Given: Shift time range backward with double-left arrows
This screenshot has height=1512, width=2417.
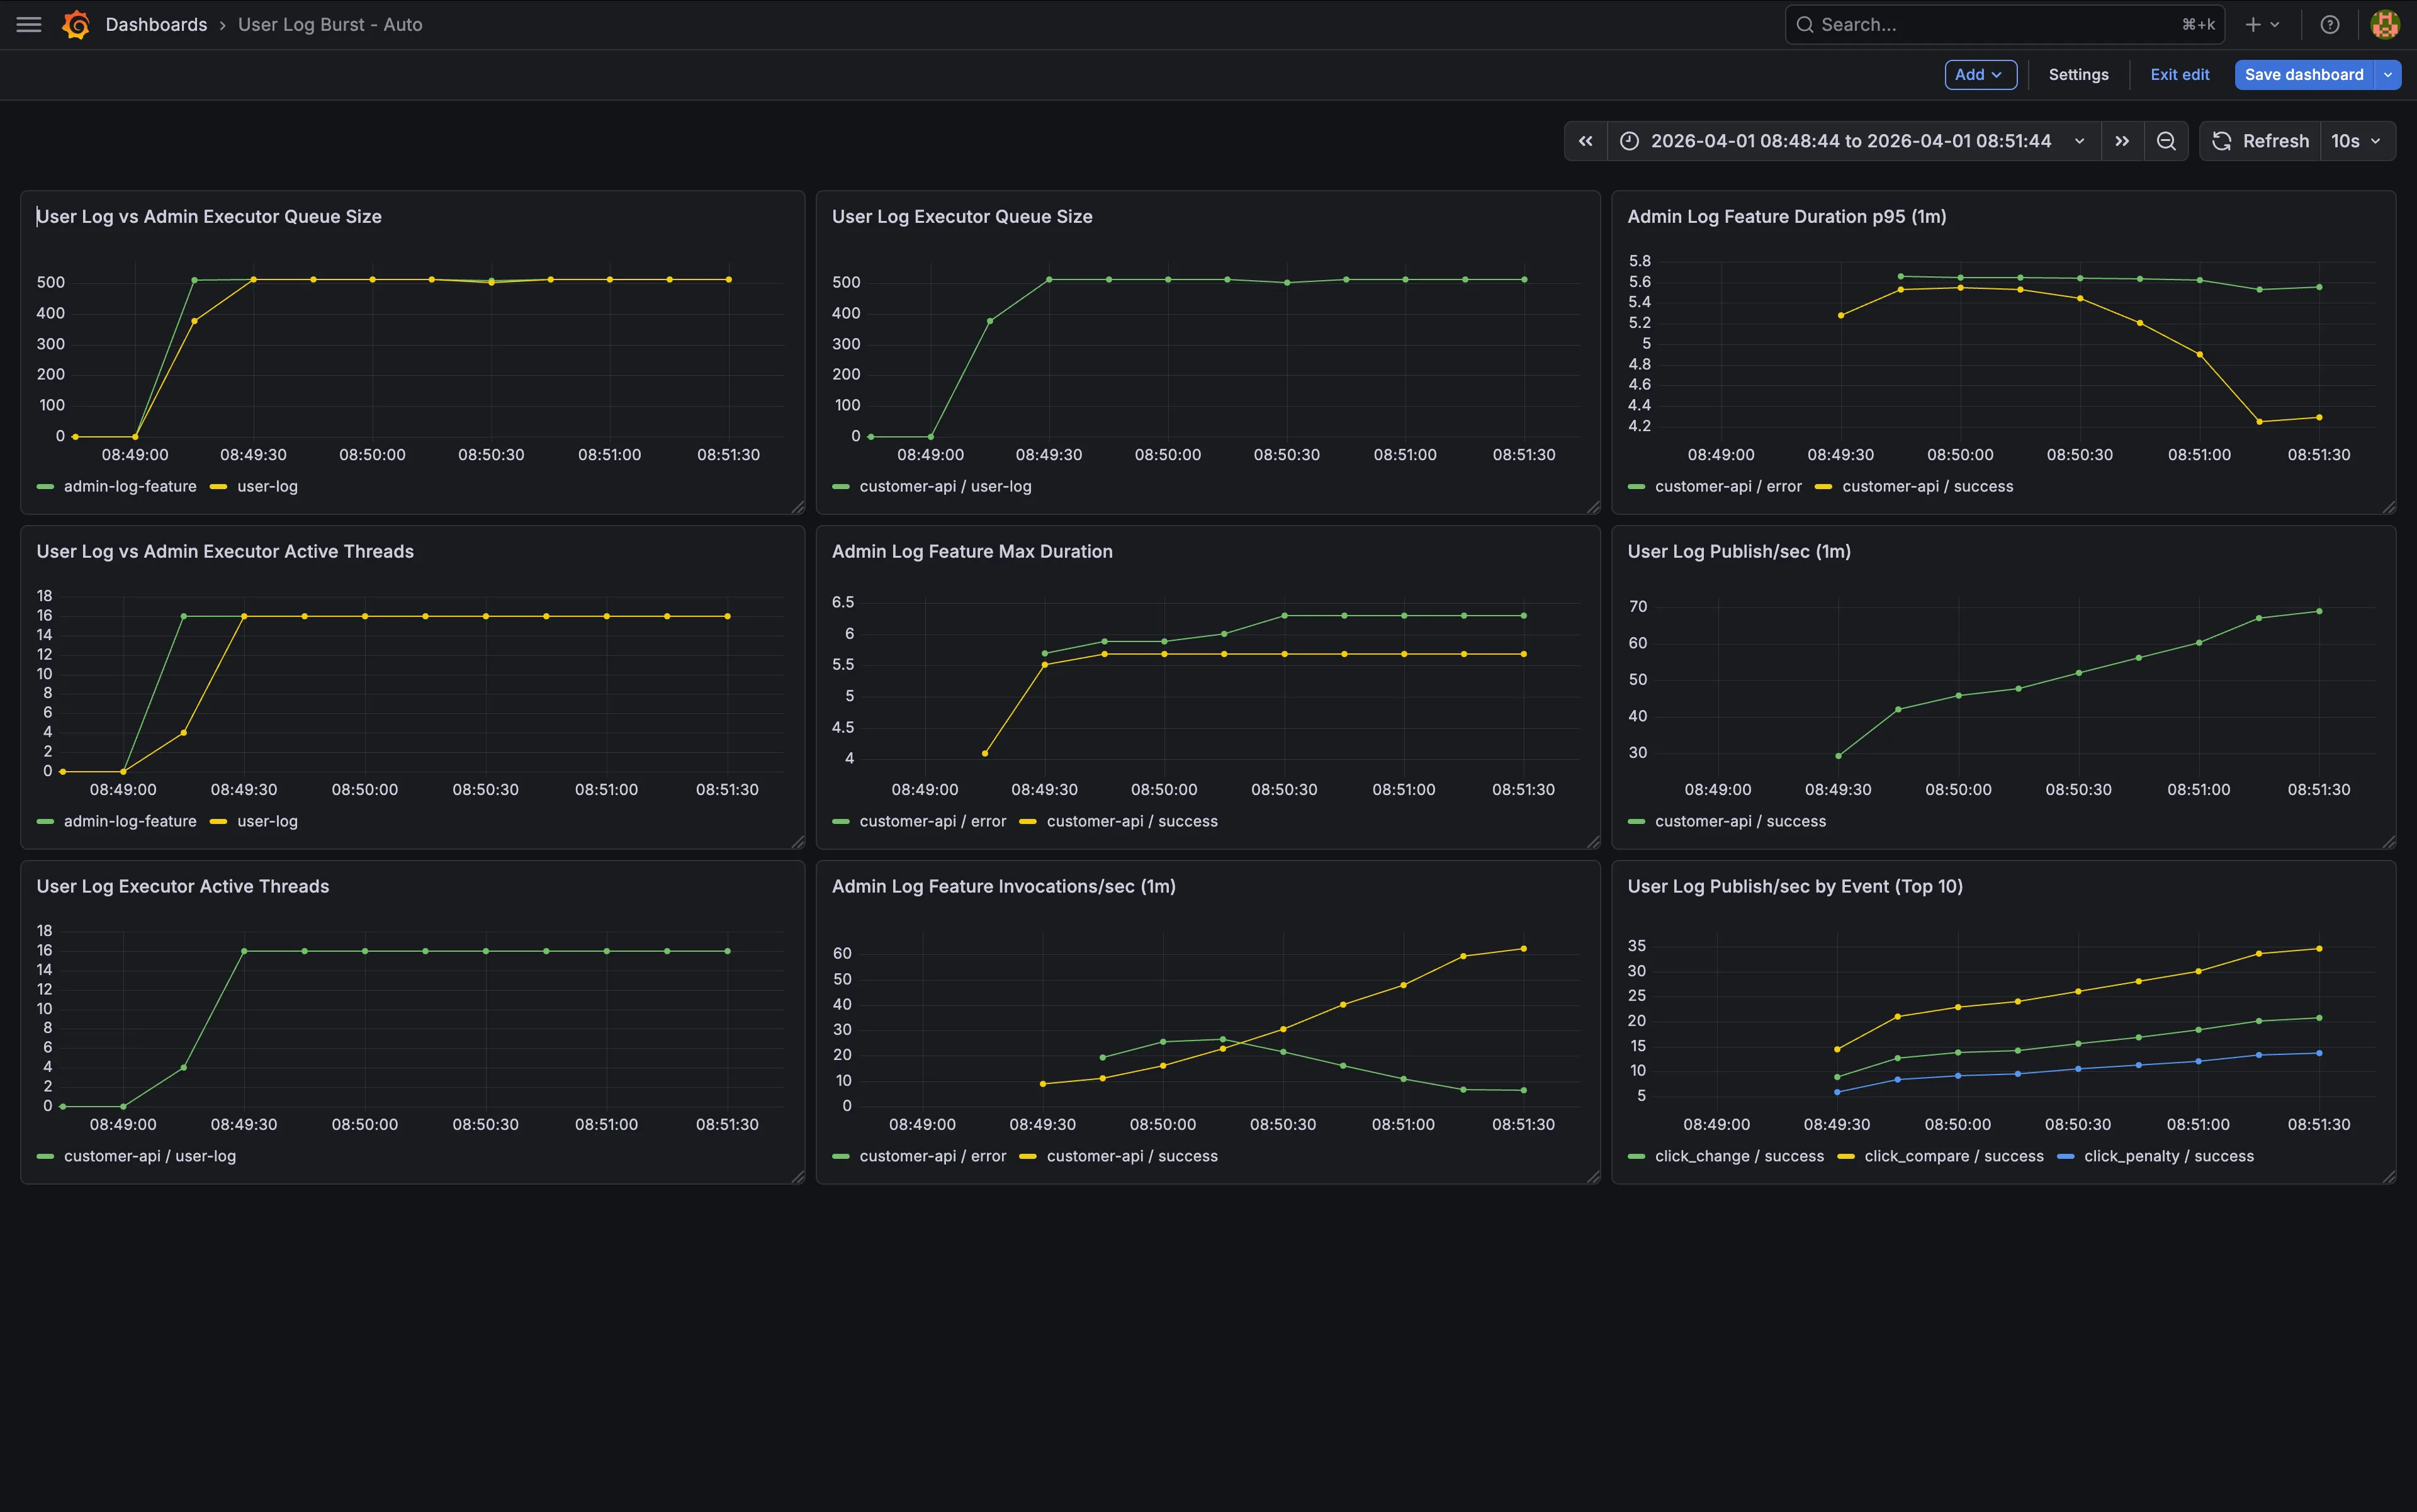Looking at the screenshot, I should (1586, 141).
